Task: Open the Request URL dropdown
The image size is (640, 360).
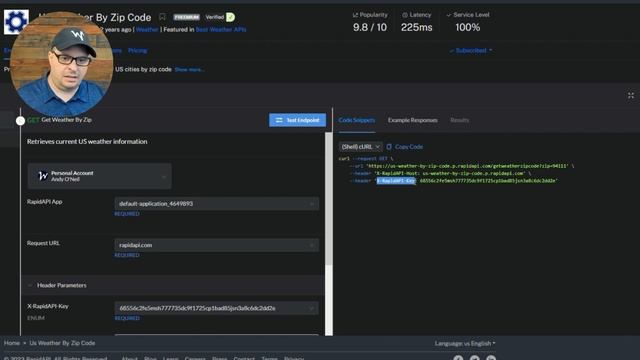Action: point(217,245)
